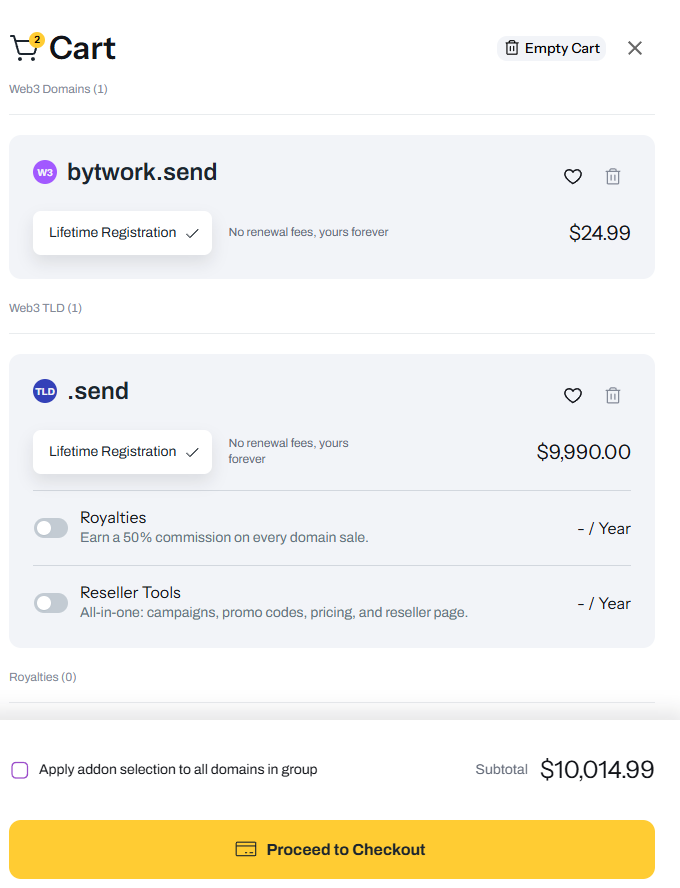Turn on the Reseller Tools toggle

pyautogui.click(x=51, y=603)
